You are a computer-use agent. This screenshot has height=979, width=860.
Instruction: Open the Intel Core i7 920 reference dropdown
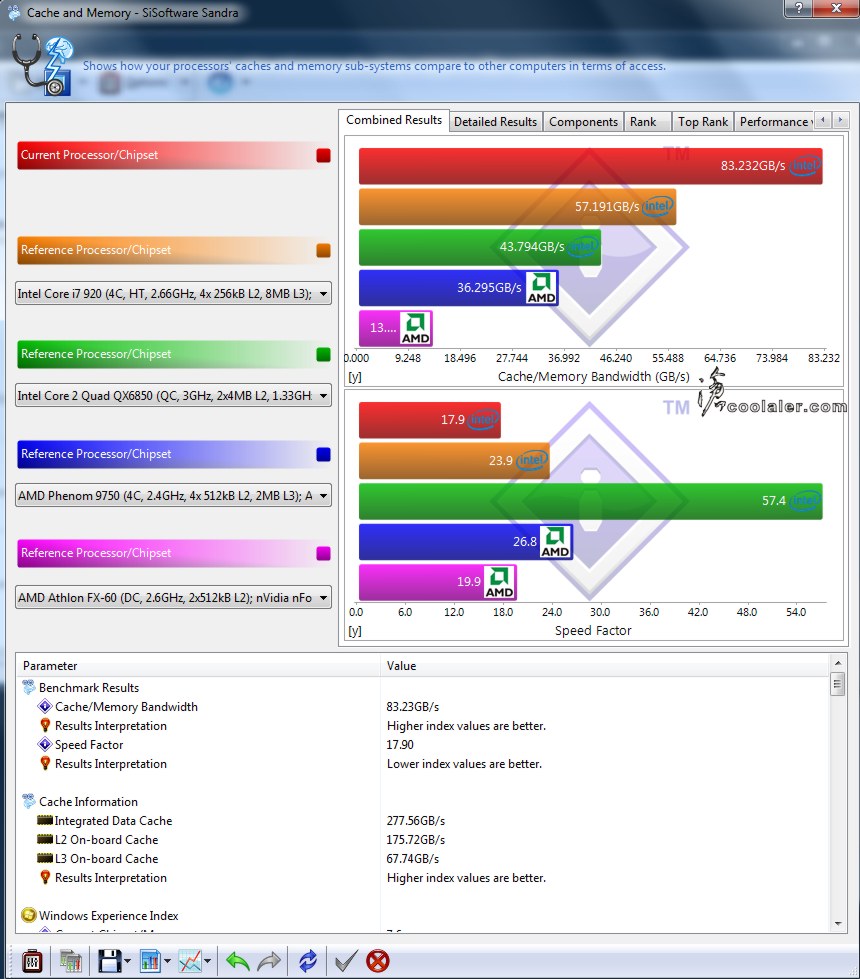pos(173,293)
